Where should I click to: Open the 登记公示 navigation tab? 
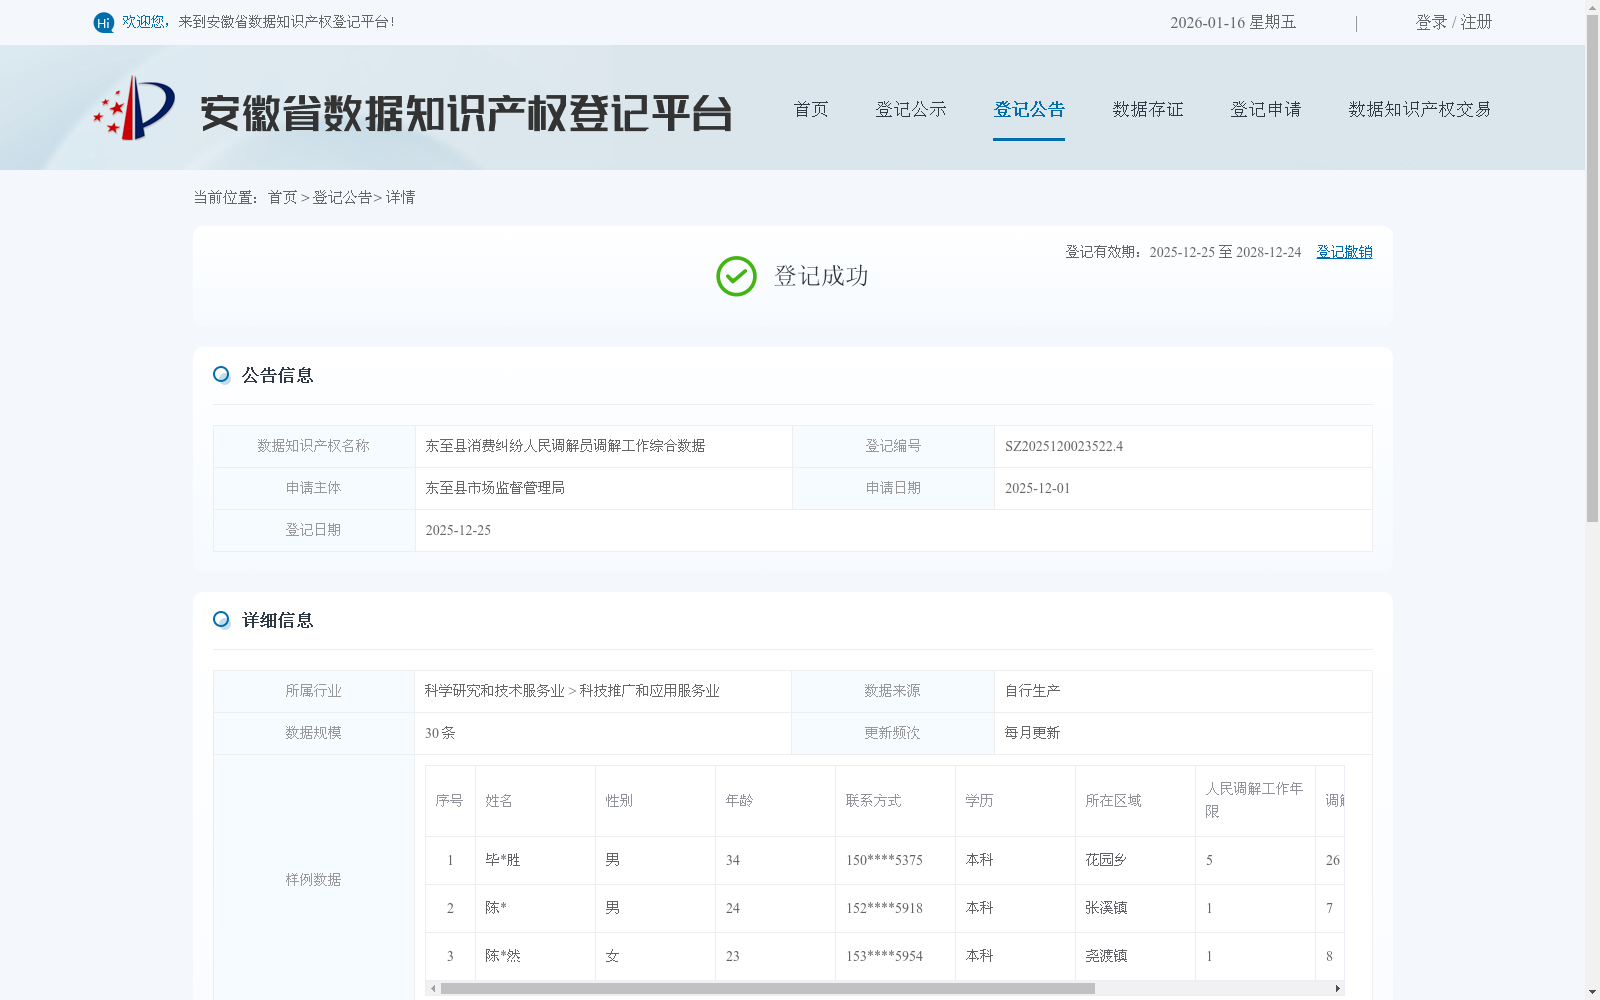click(x=911, y=109)
